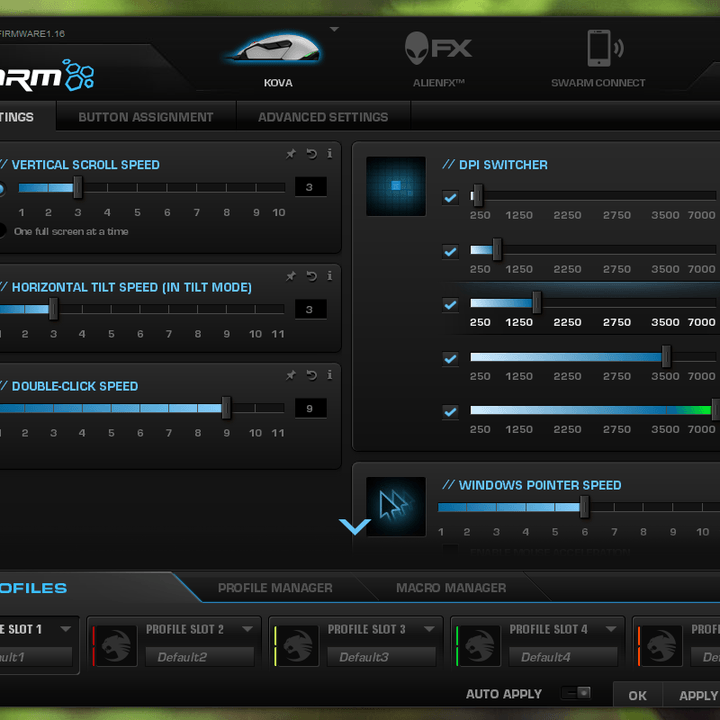
Task: Click the Swarm hexagon logo
Action: click(79, 74)
